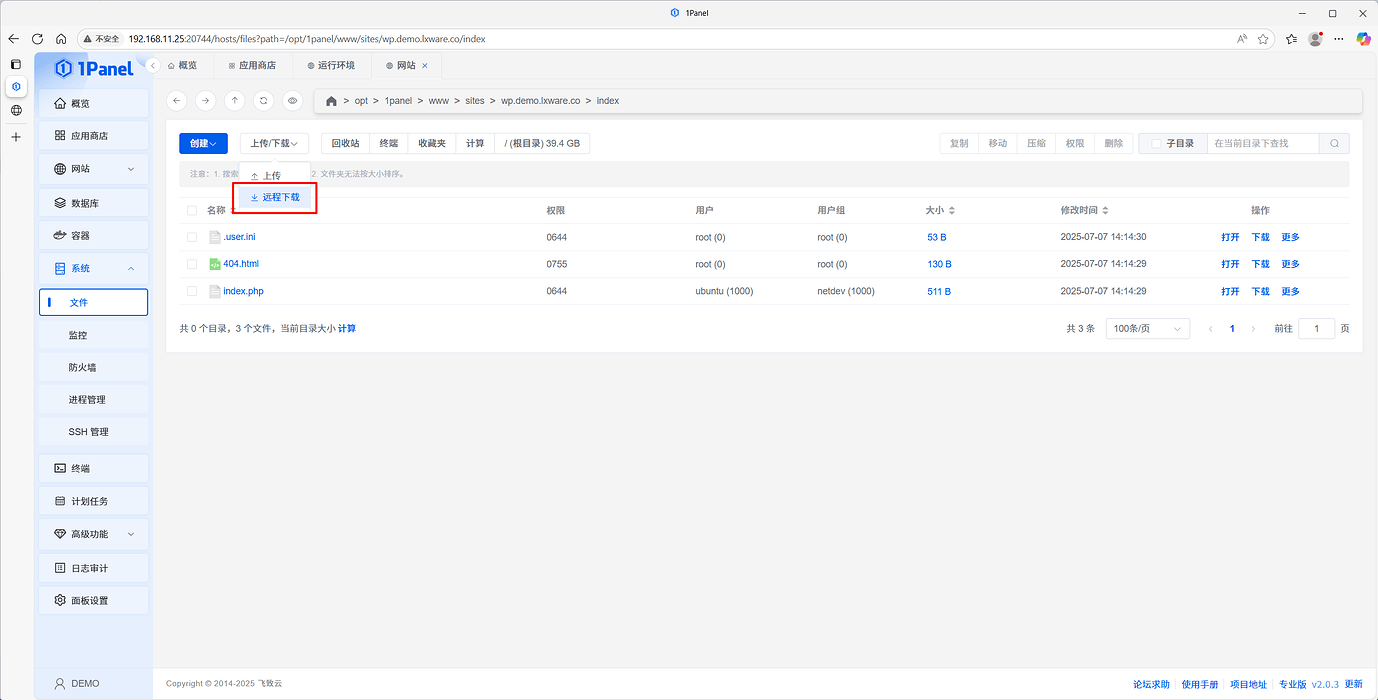Image resolution: width=1378 pixels, height=700 pixels.
Task: Click the back navigation arrow in the file manager
Action: [x=176, y=100]
